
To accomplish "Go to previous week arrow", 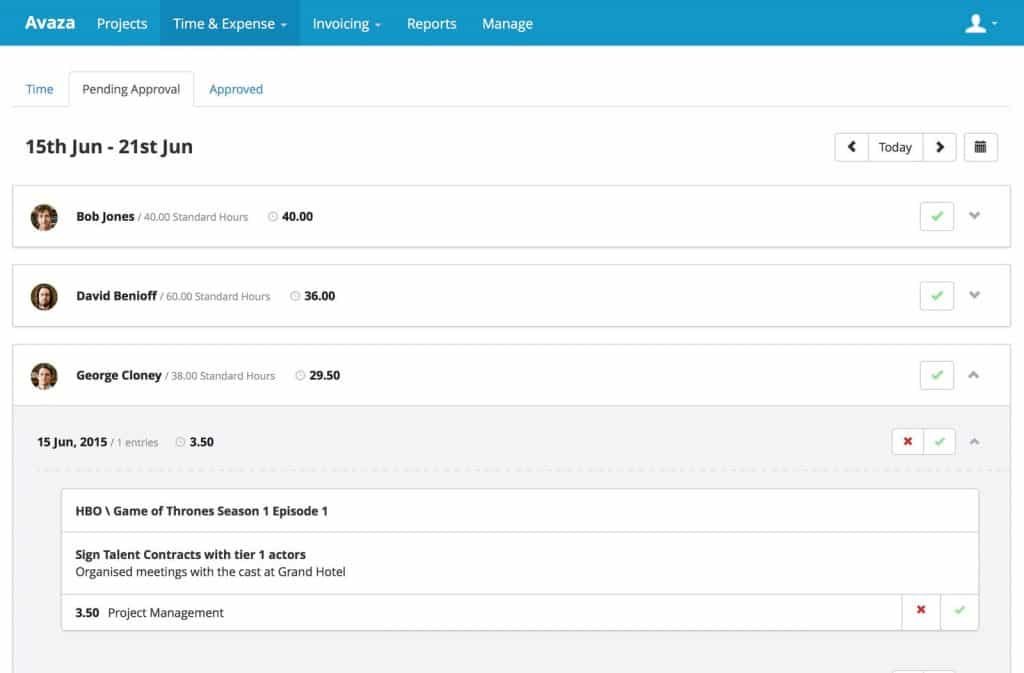I will pos(851,147).
